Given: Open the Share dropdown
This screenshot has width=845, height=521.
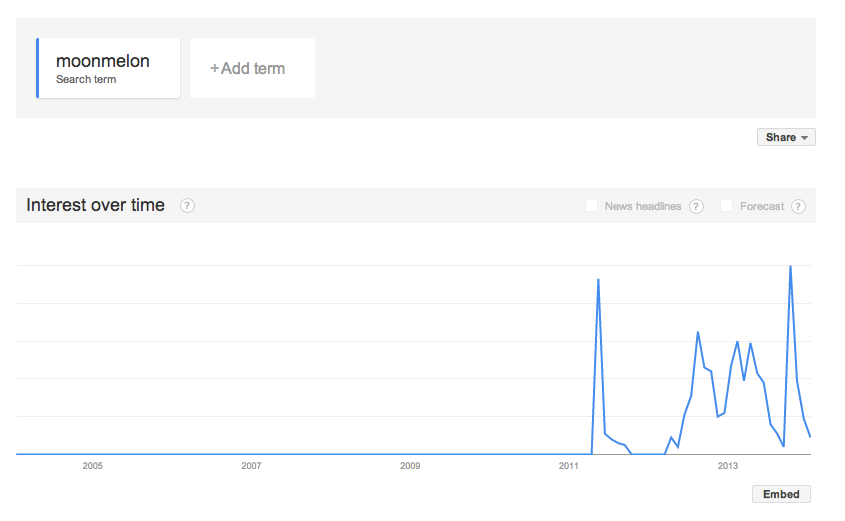Looking at the screenshot, I should point(786,138).
